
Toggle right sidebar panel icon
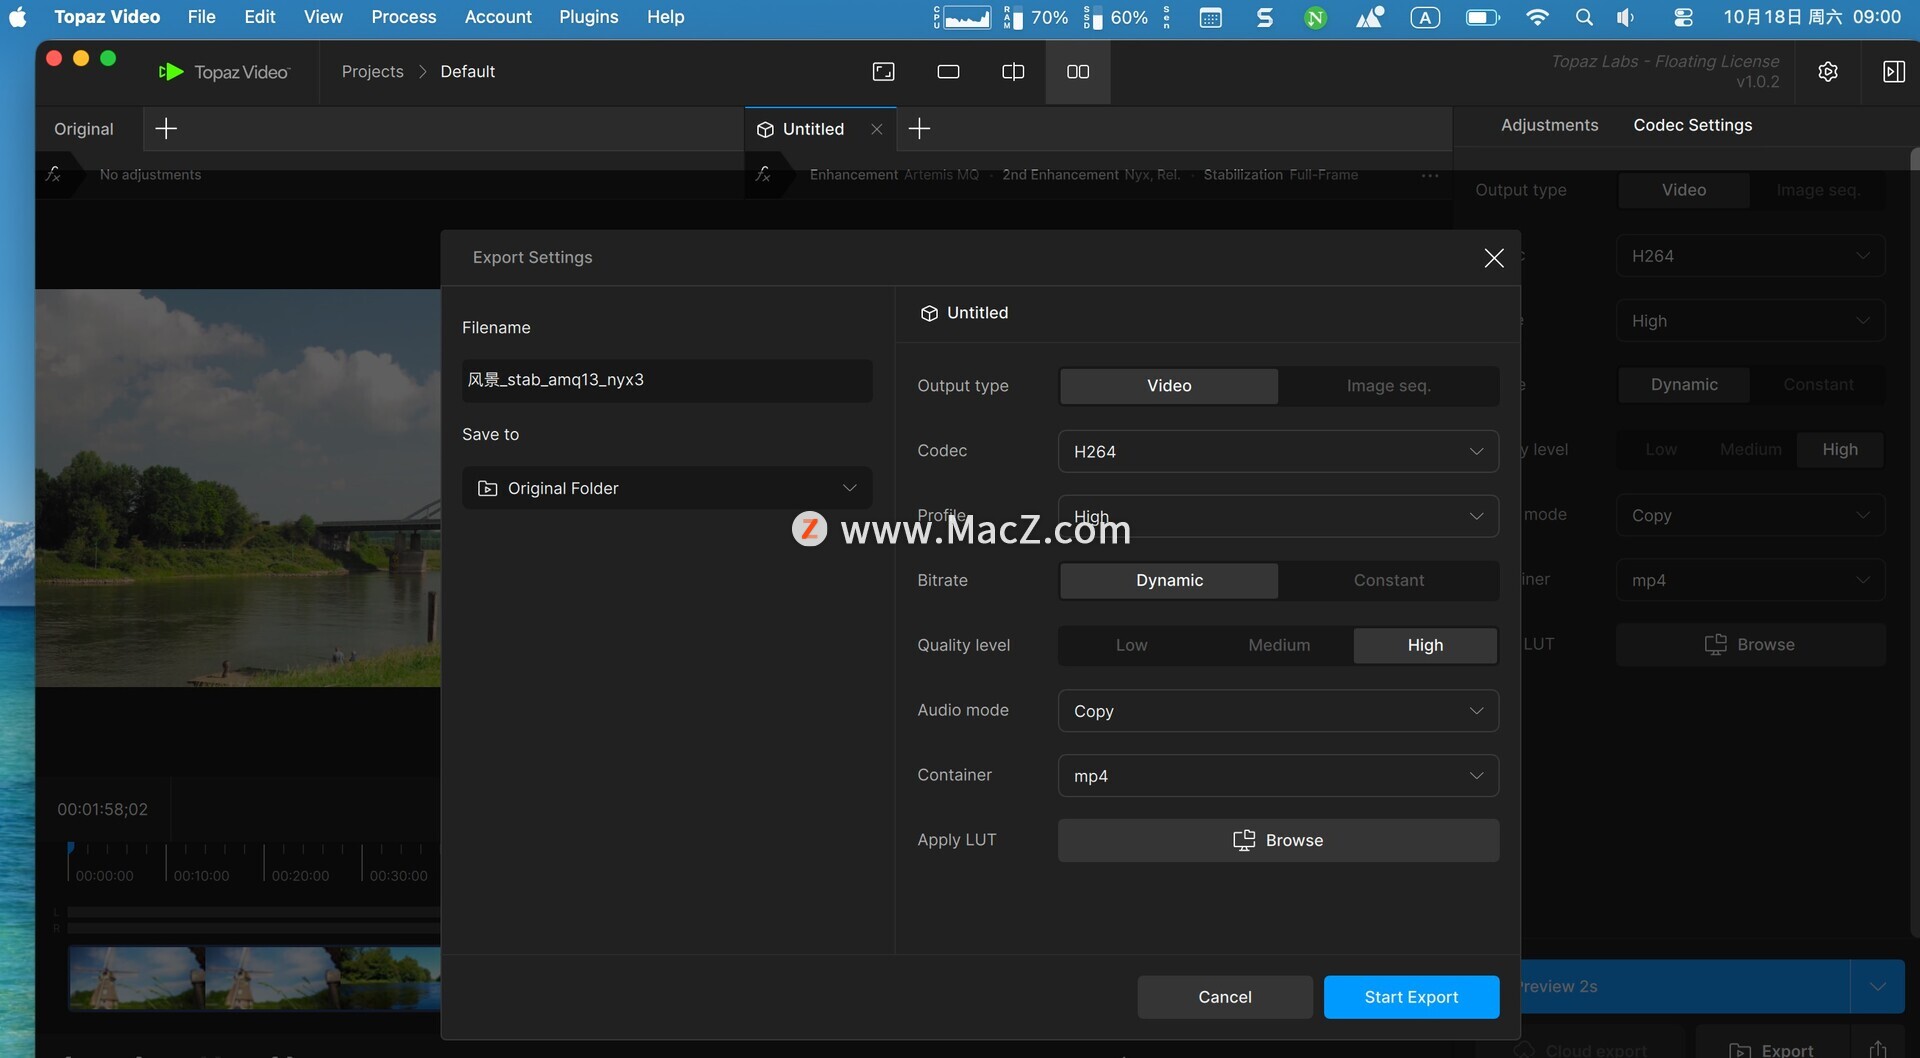click(x=1893, y=72)
